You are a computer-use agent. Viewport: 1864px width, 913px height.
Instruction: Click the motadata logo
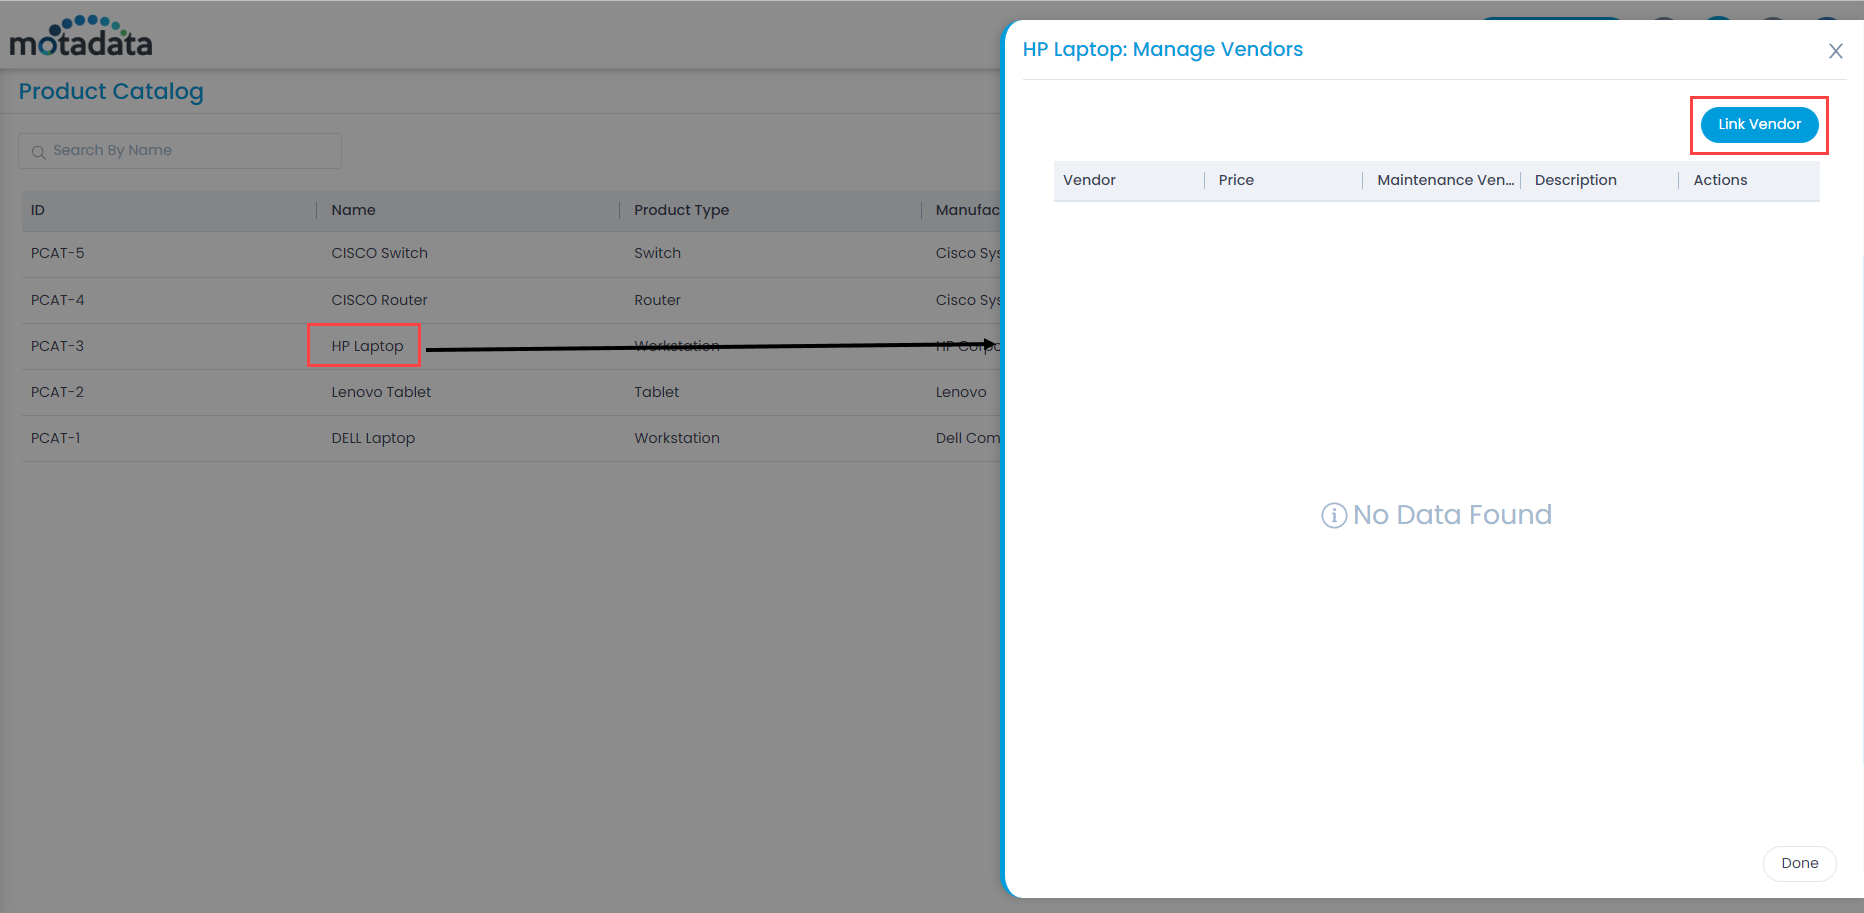(80, 35)
